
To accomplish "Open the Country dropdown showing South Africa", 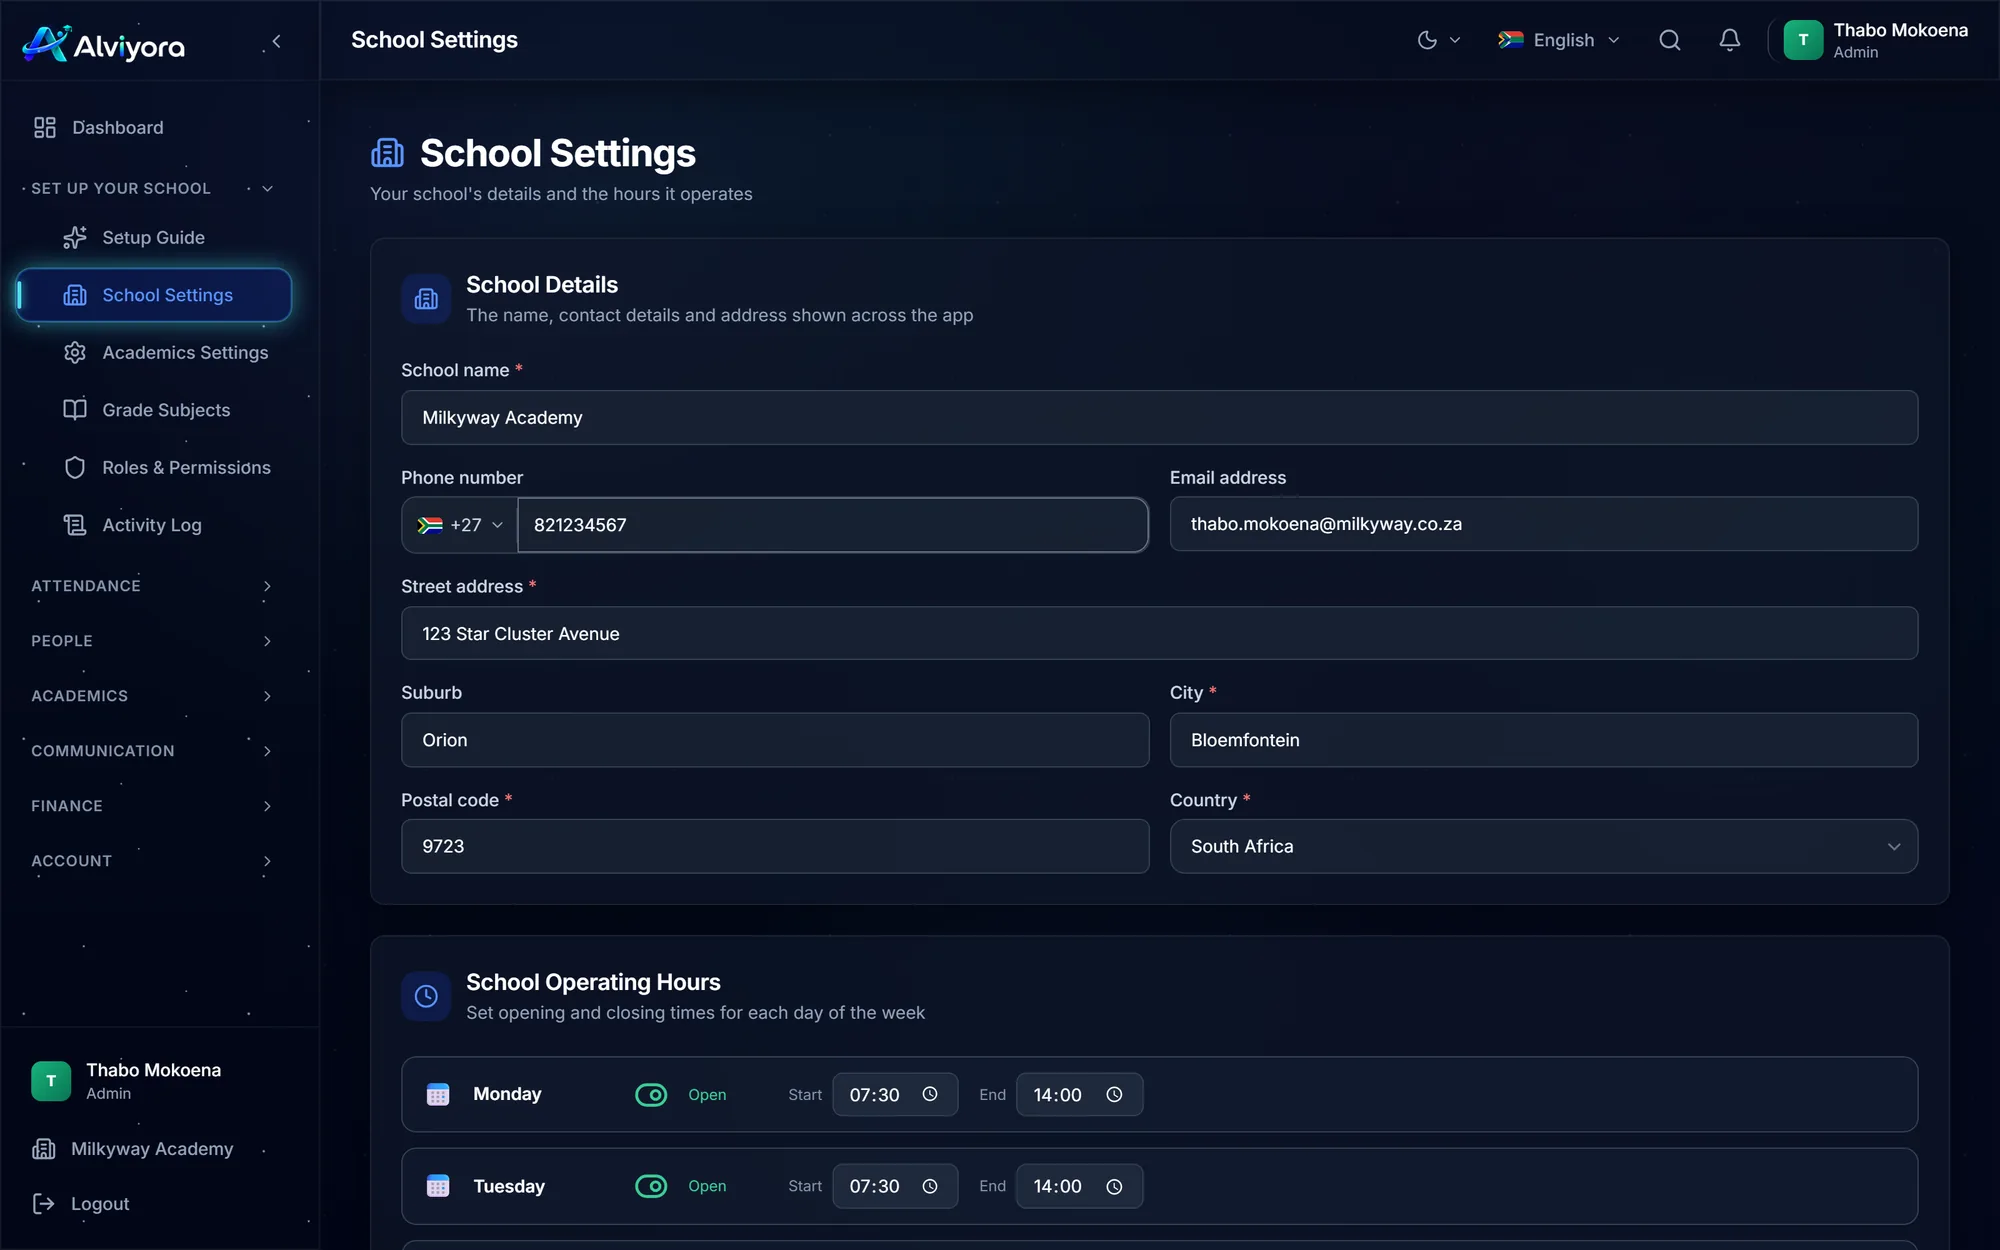I will (x=1544, y=846).
